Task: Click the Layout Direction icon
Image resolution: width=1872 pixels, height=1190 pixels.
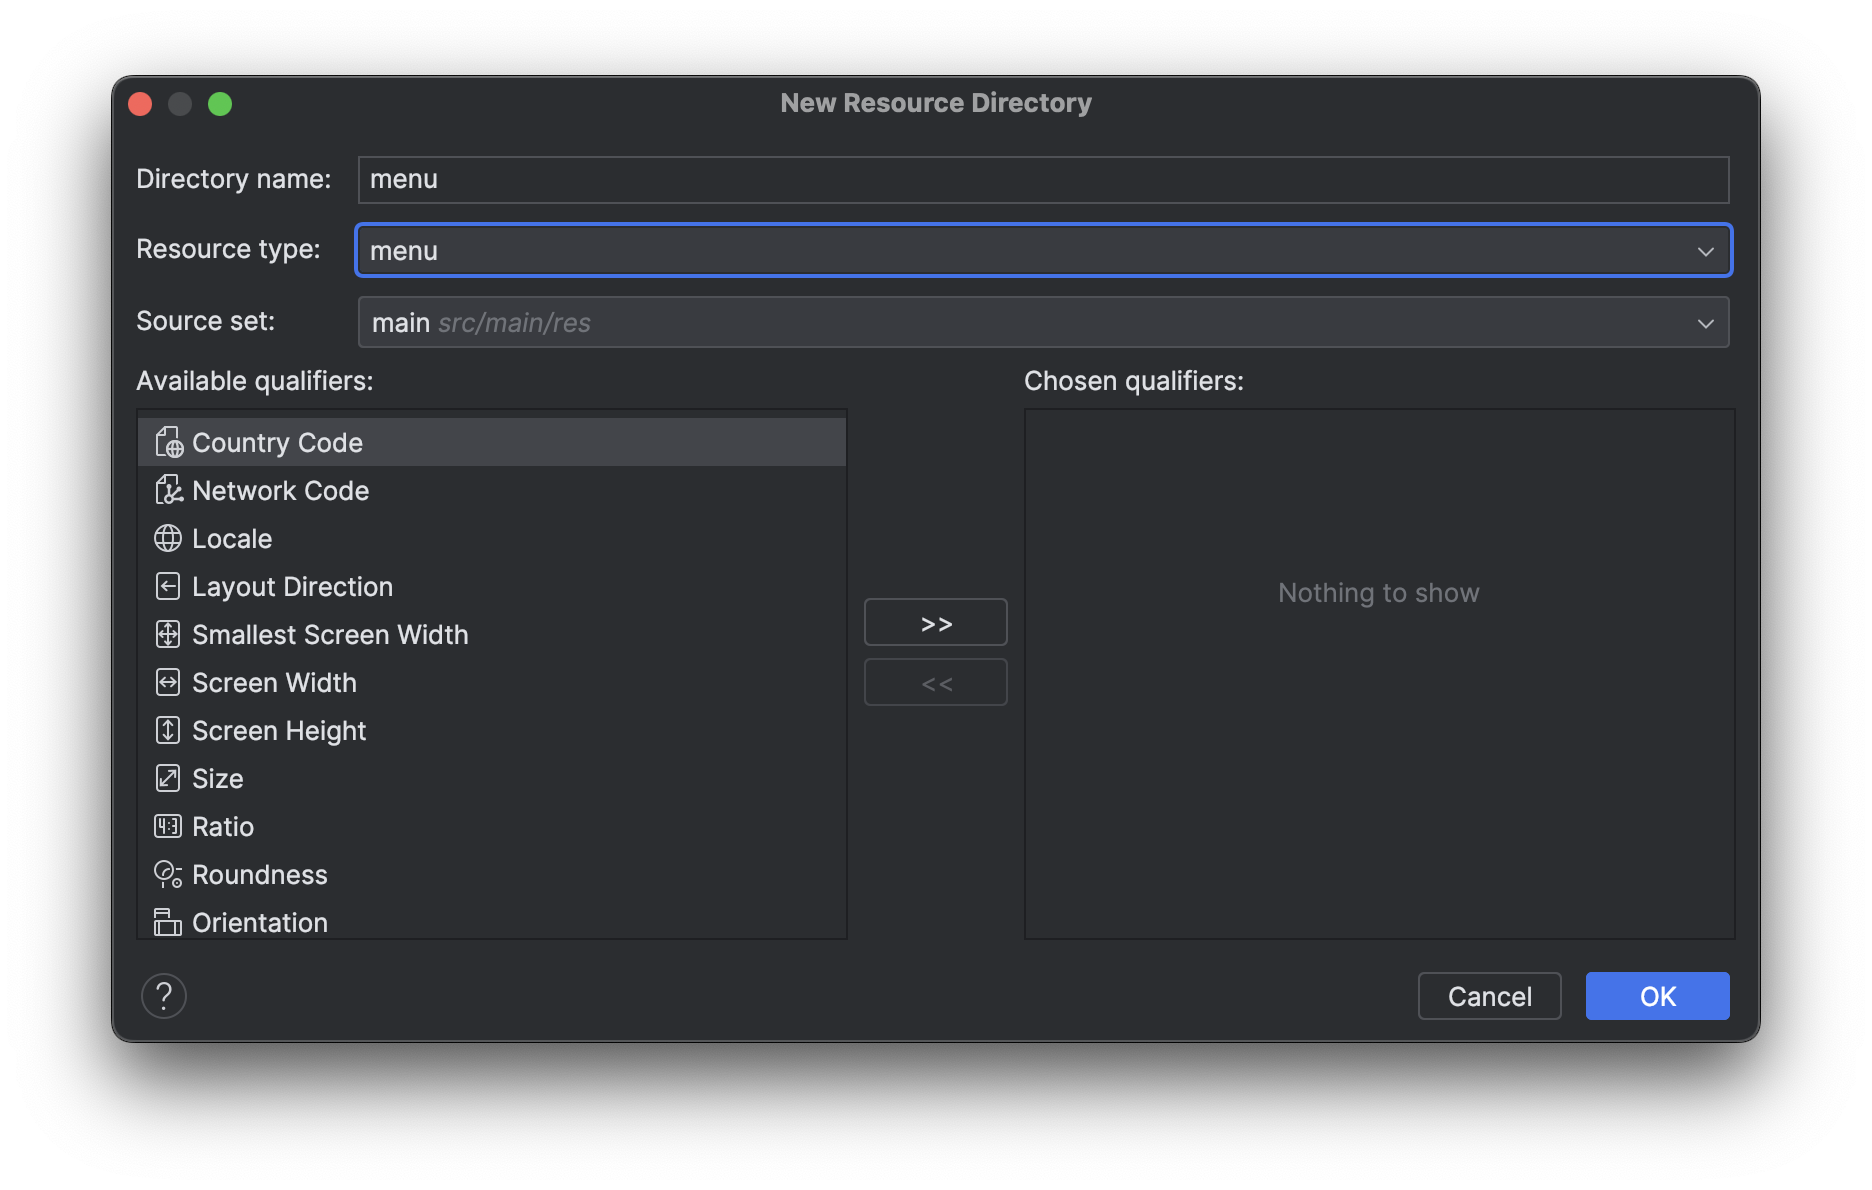Action: pyautogui.click(x=168, y=586)
